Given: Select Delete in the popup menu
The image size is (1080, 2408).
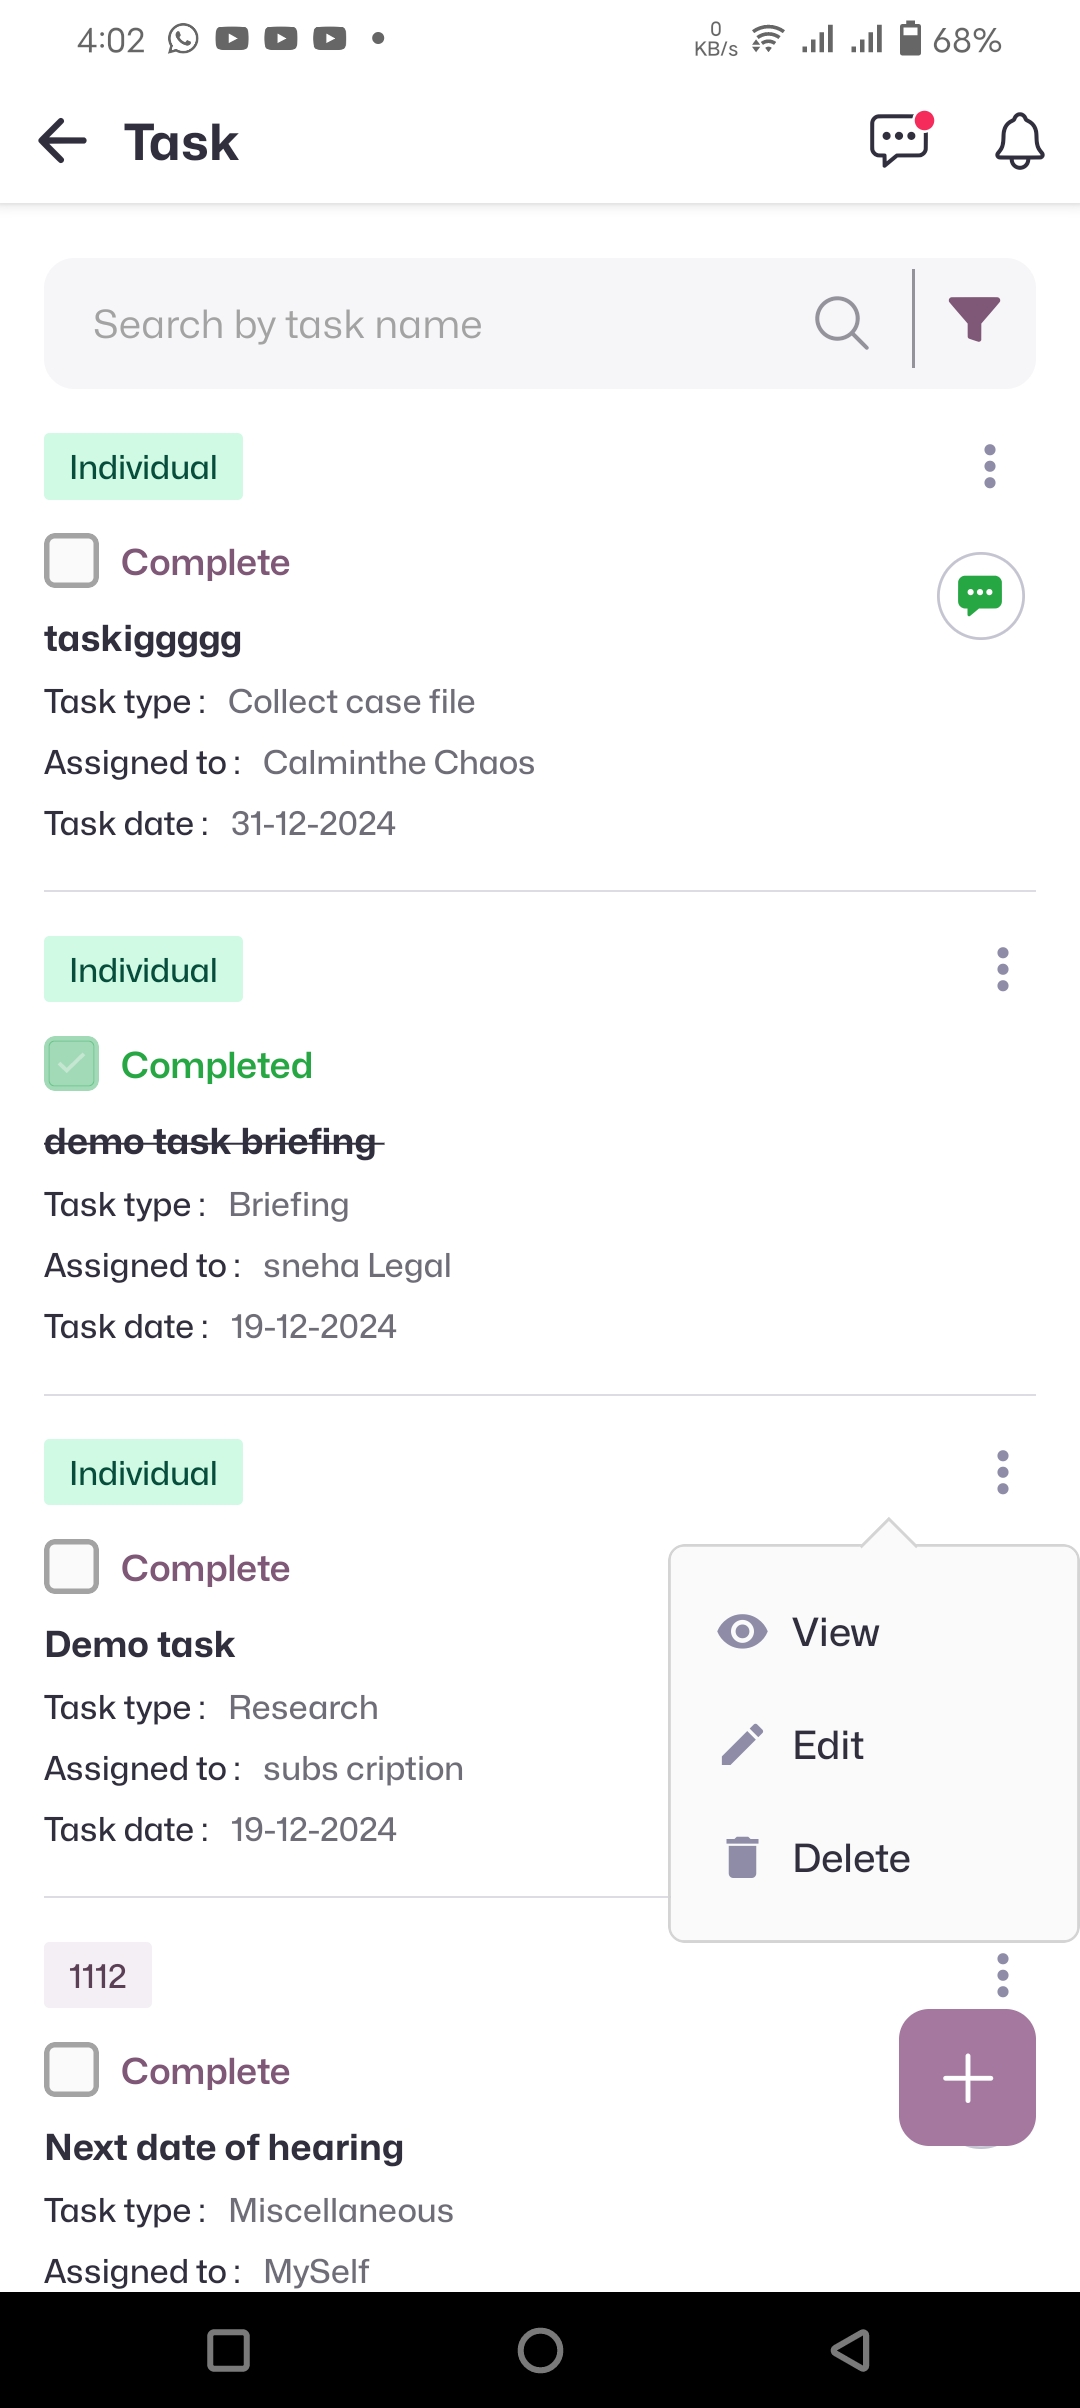Looking at the screenshot, I should click(x=850, y=1858).
